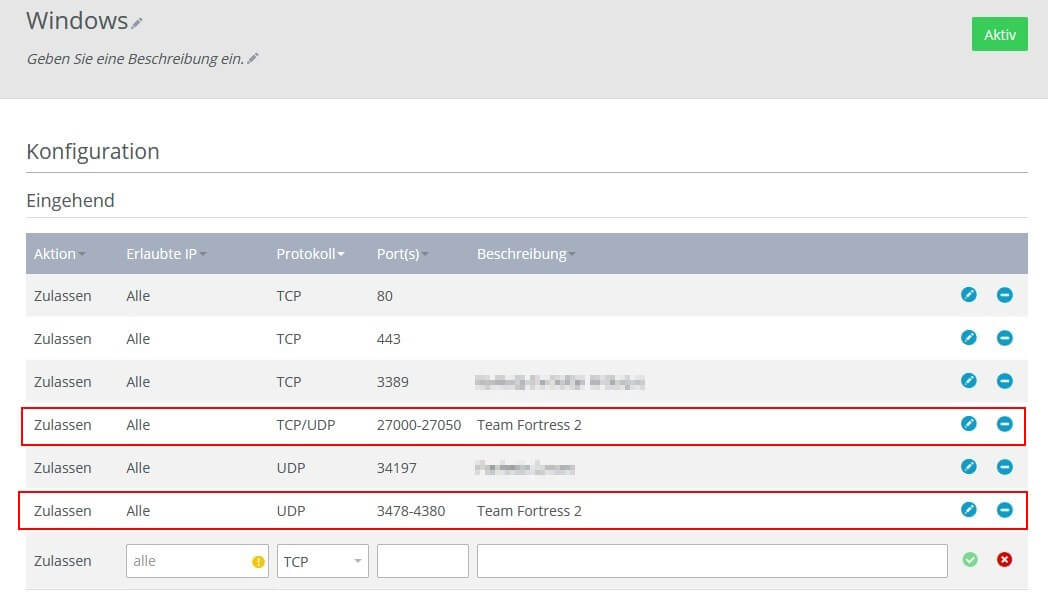Sort by the Aktion column header
The width and height of the screenshot is (1048, 601).
(59, 254)
